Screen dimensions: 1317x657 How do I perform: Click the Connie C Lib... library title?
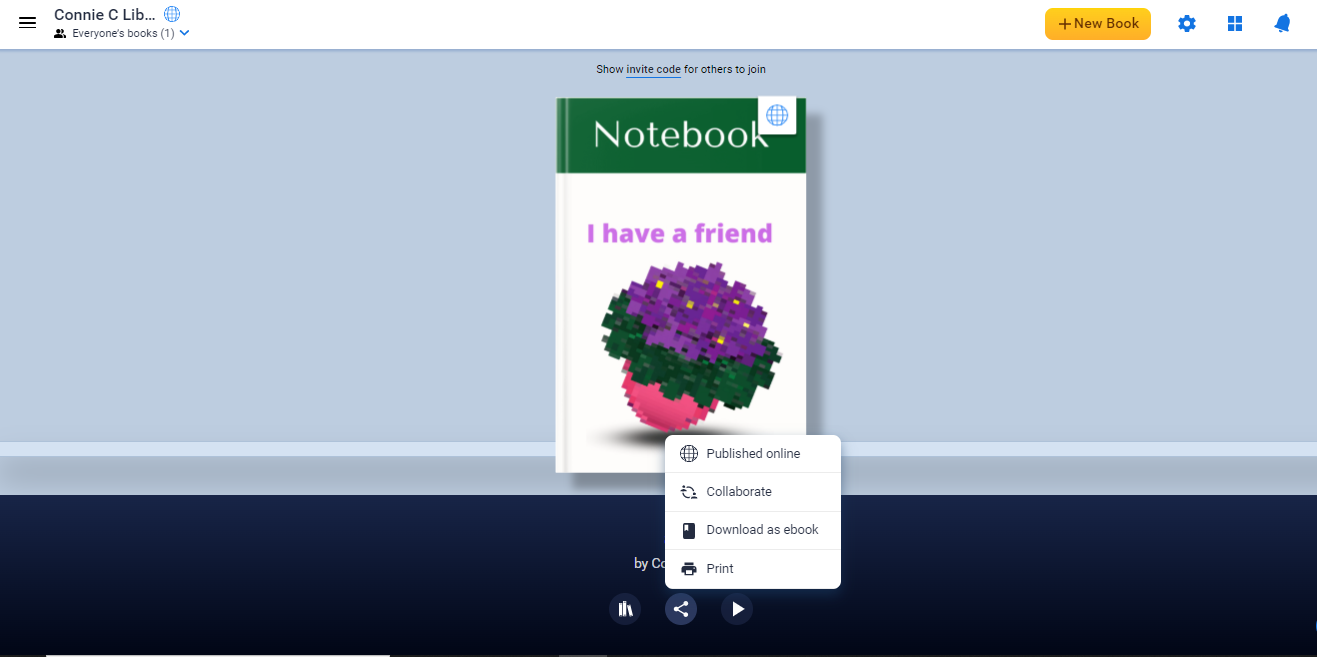click(x=105, y=14)
